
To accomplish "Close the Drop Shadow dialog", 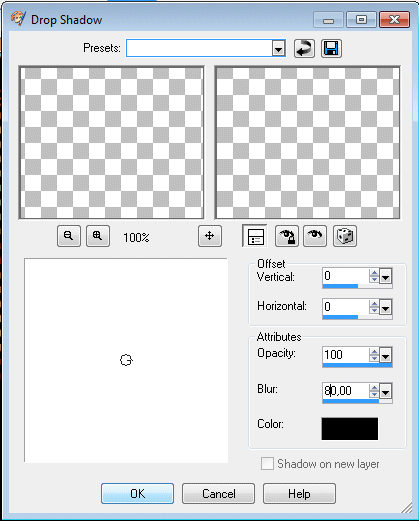I will pos(394,20).
